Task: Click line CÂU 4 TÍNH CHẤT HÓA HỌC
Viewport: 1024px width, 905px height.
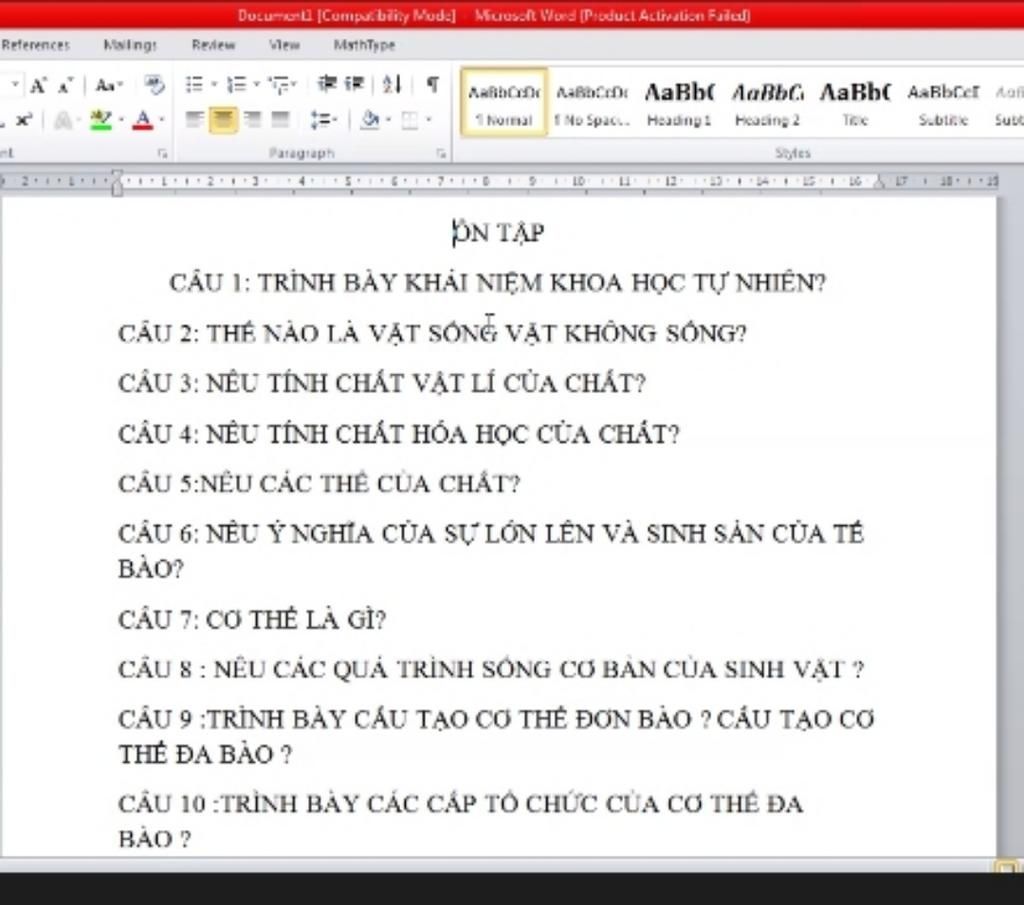Action: (x=398, y=434)
